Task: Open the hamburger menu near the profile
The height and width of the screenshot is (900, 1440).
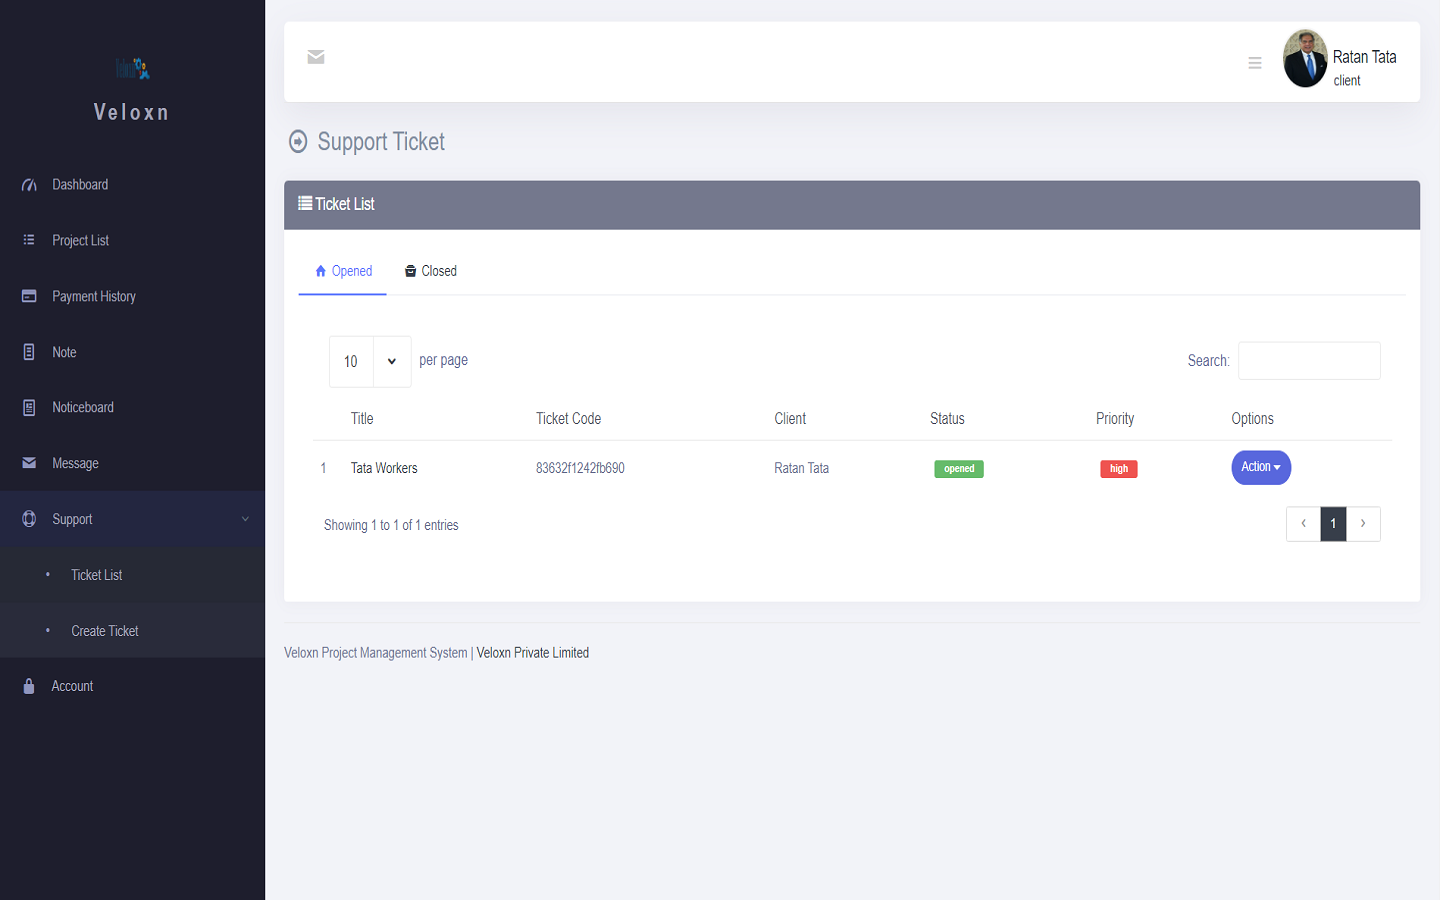Action: tap(1255, 62)
